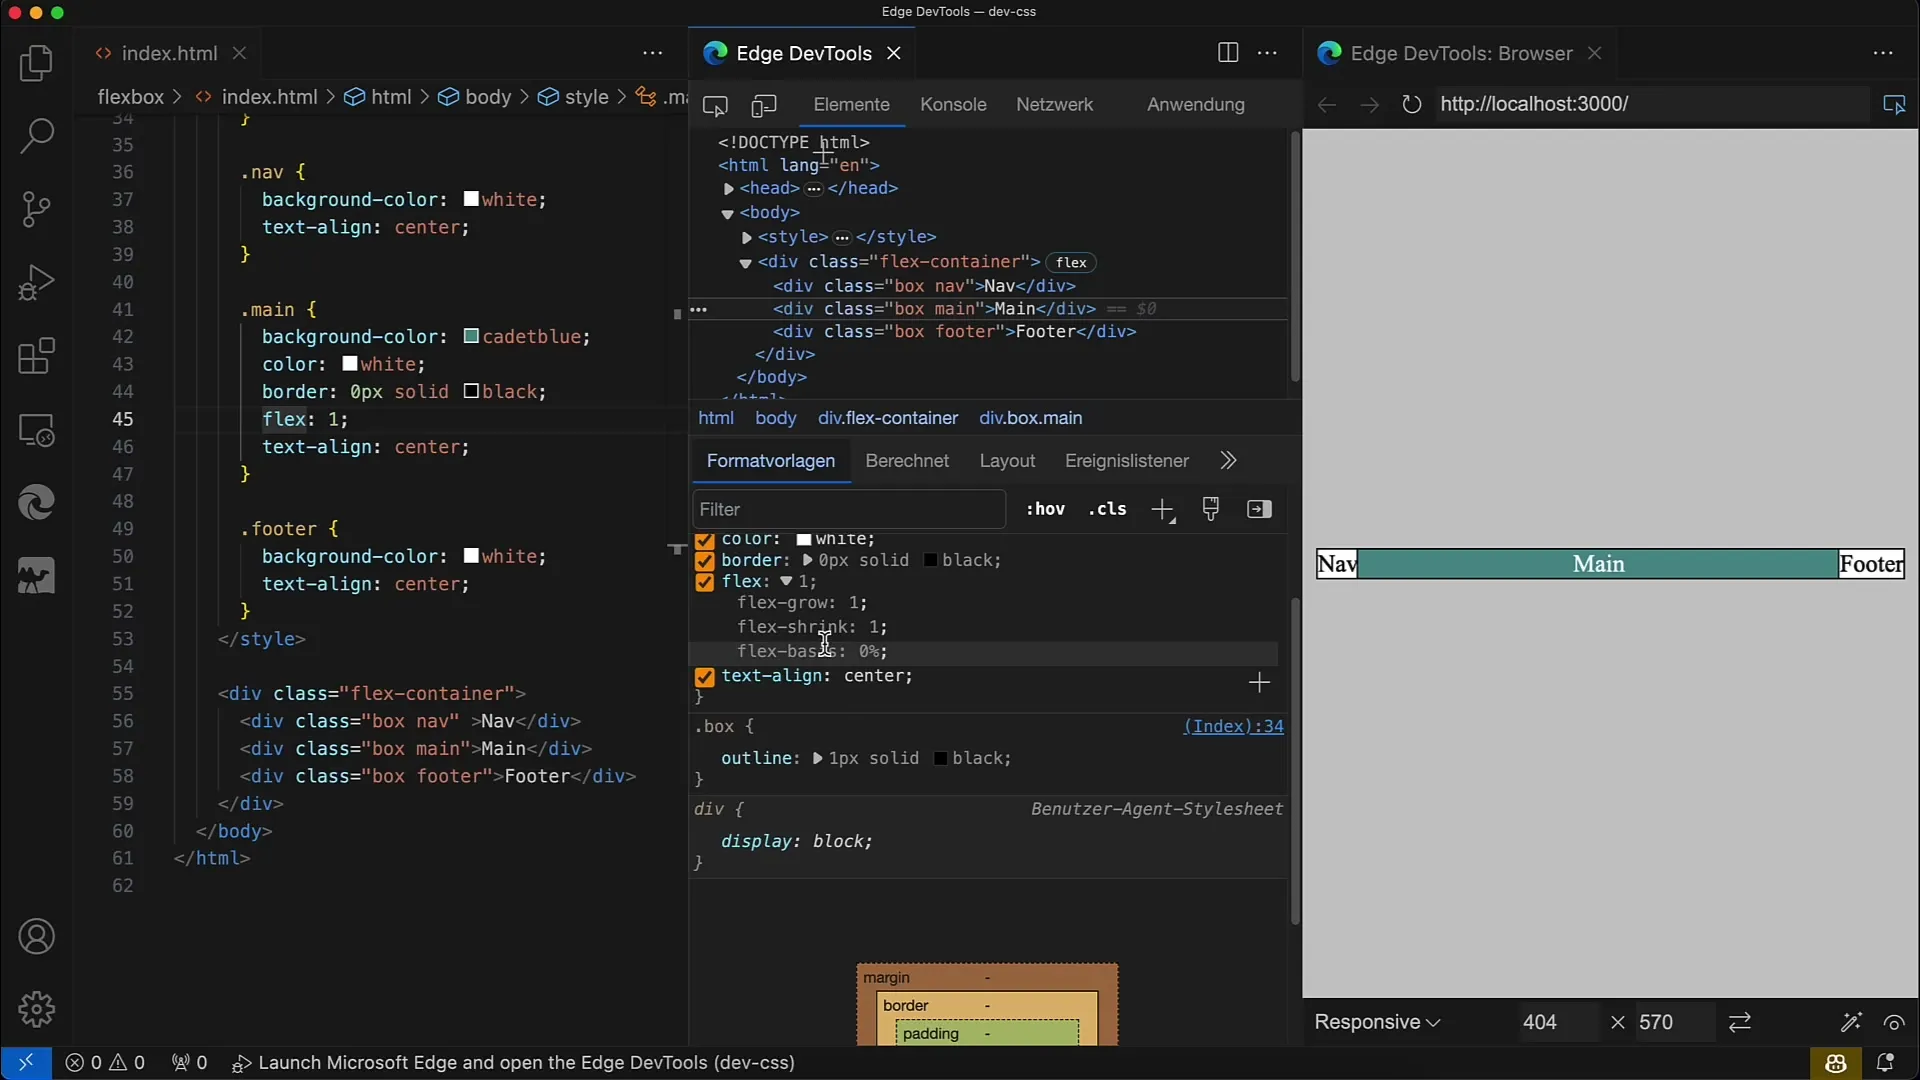Open the (Index):34 source link
The height and width of the screenshot is (1080, 1920).
[1233, 727]
